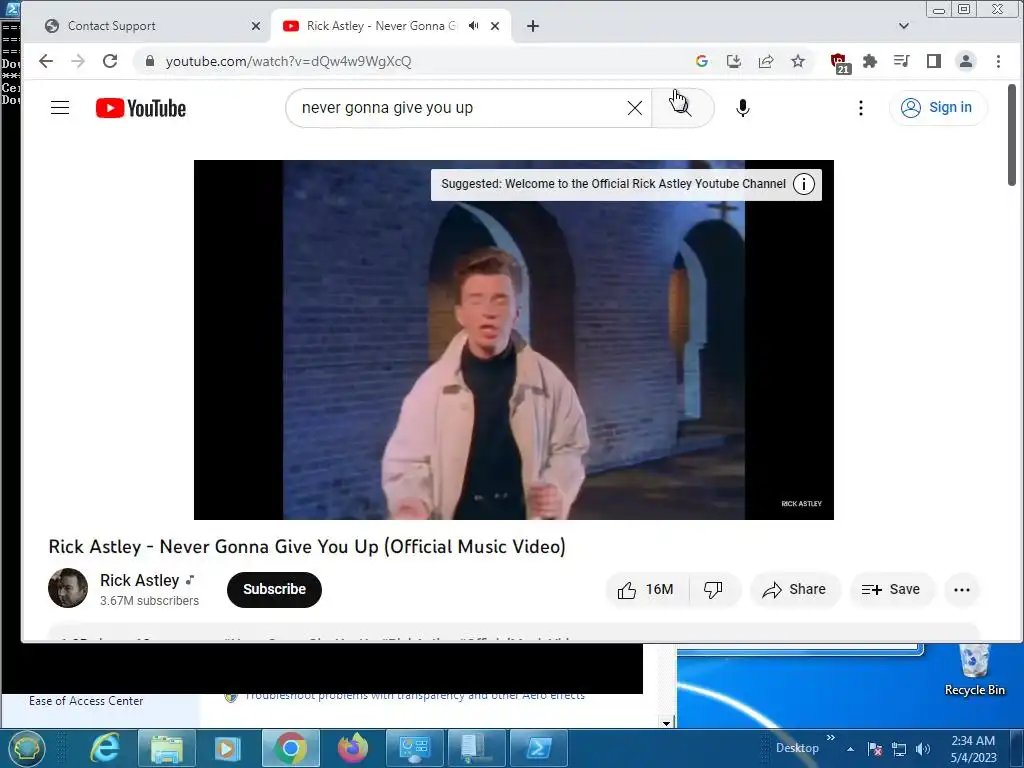This screenshot has width=1024, height=768.
Task: Open Firefox from the taskbar
Action: (x=353, y=748)
